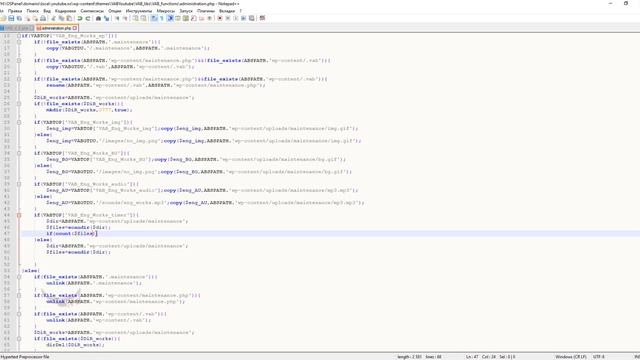Image resolution: width=640 pixels, height=360 pixels.
Task: Click the Paste clipboard icon
Action: coord(69,18)
